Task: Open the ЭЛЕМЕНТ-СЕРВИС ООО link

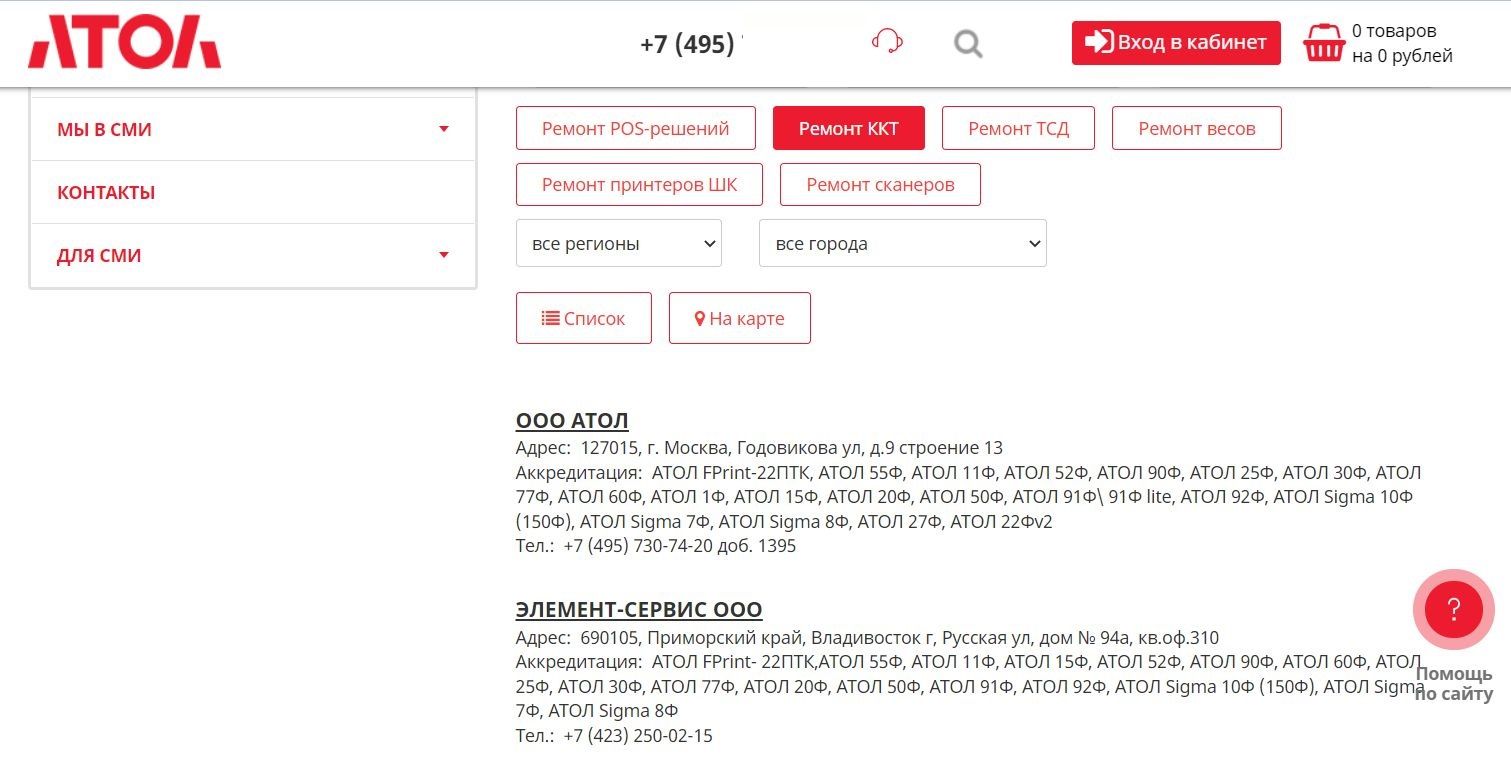Action: 639,609
